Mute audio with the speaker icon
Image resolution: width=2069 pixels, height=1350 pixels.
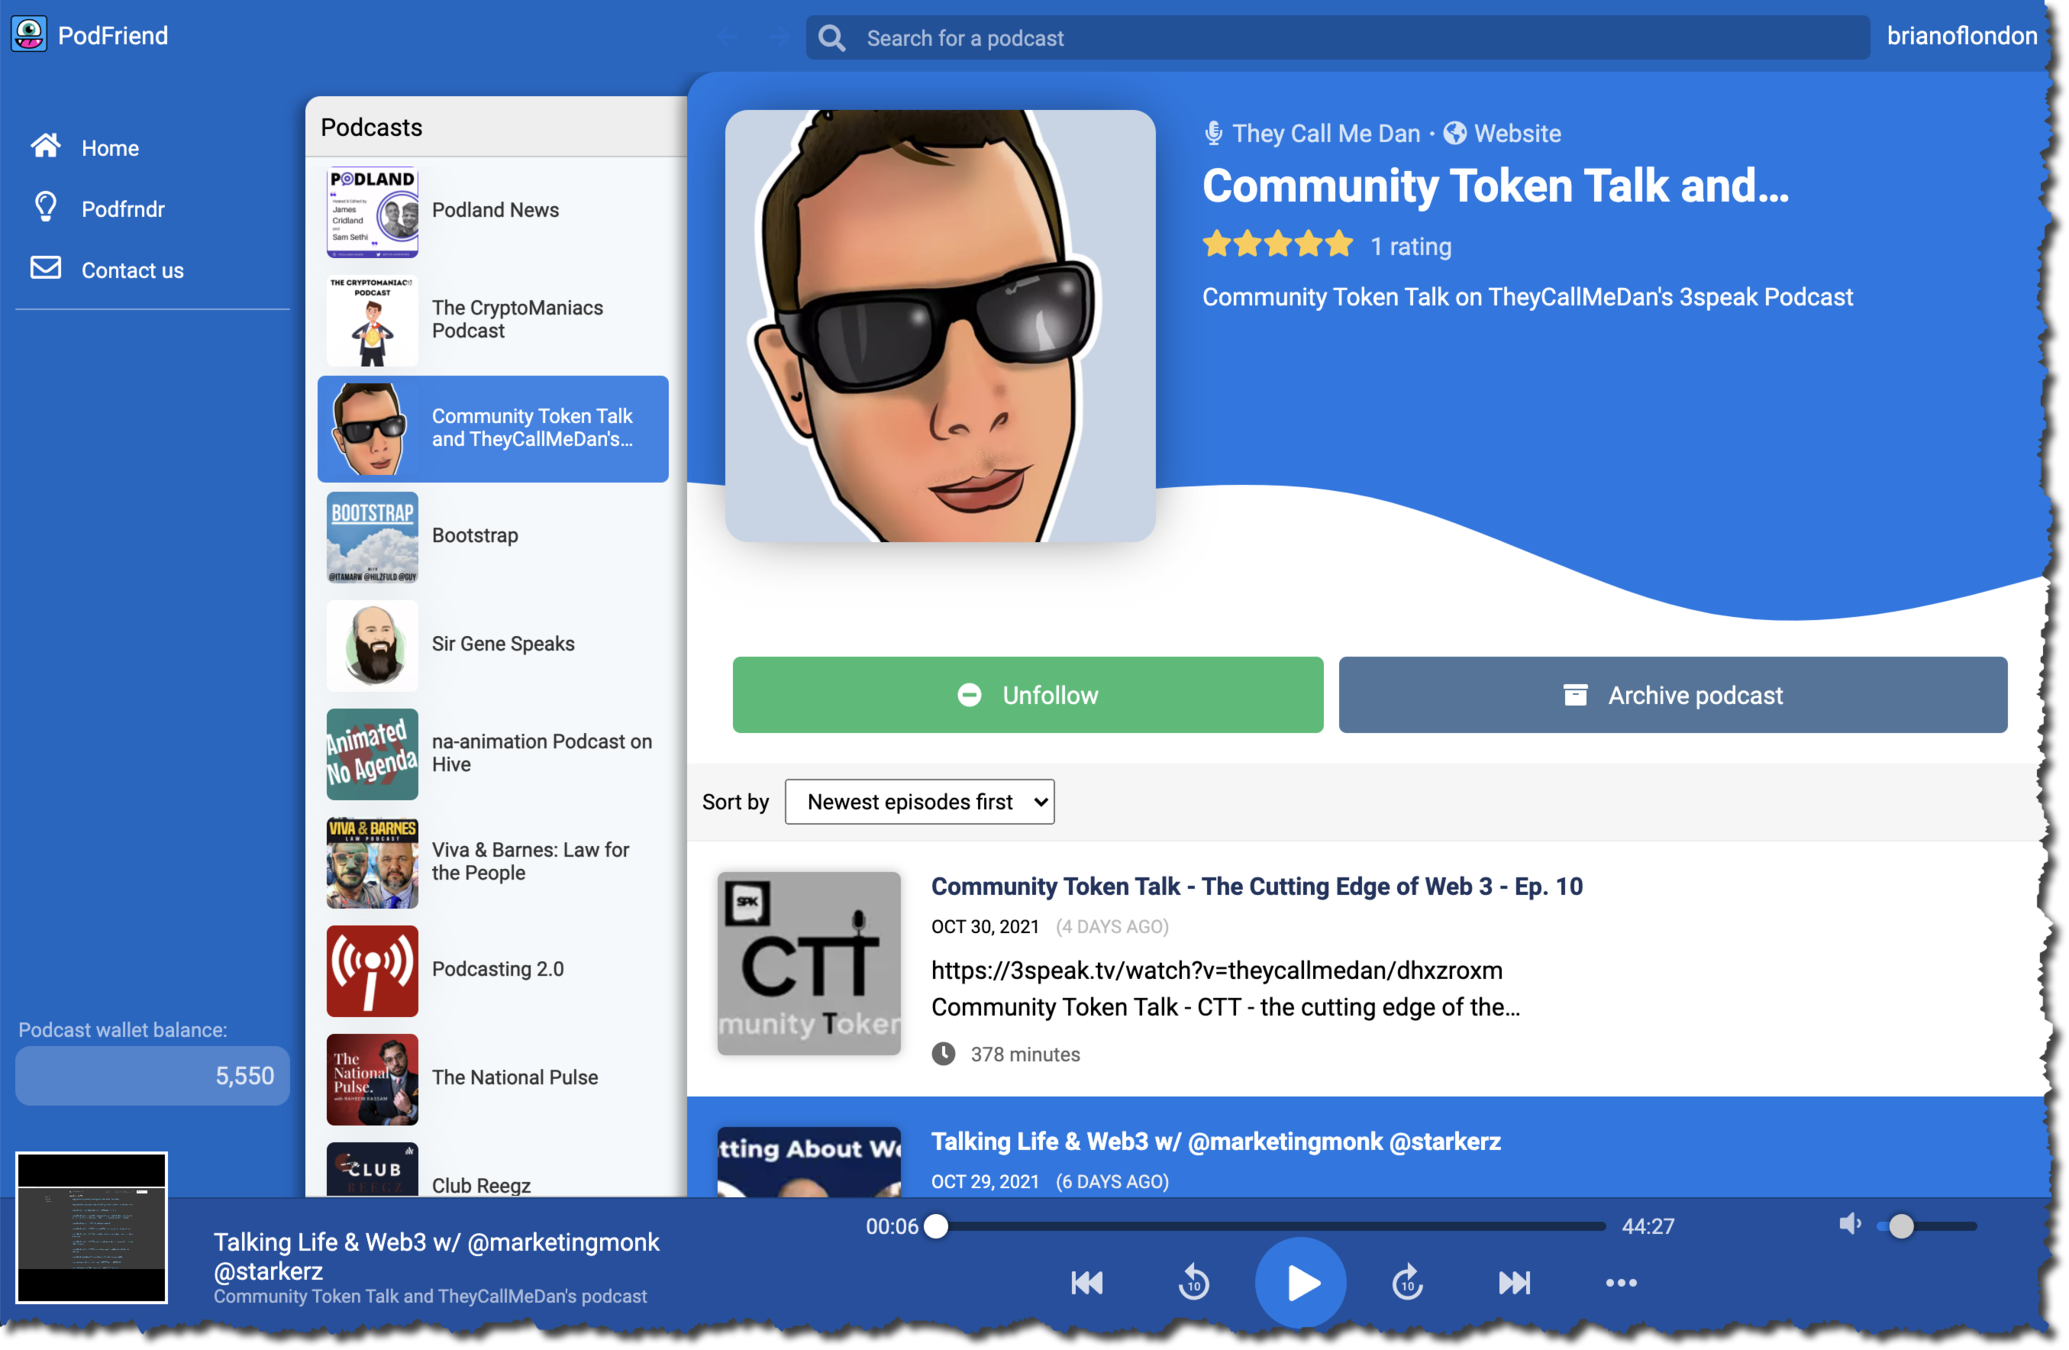1849,1224
